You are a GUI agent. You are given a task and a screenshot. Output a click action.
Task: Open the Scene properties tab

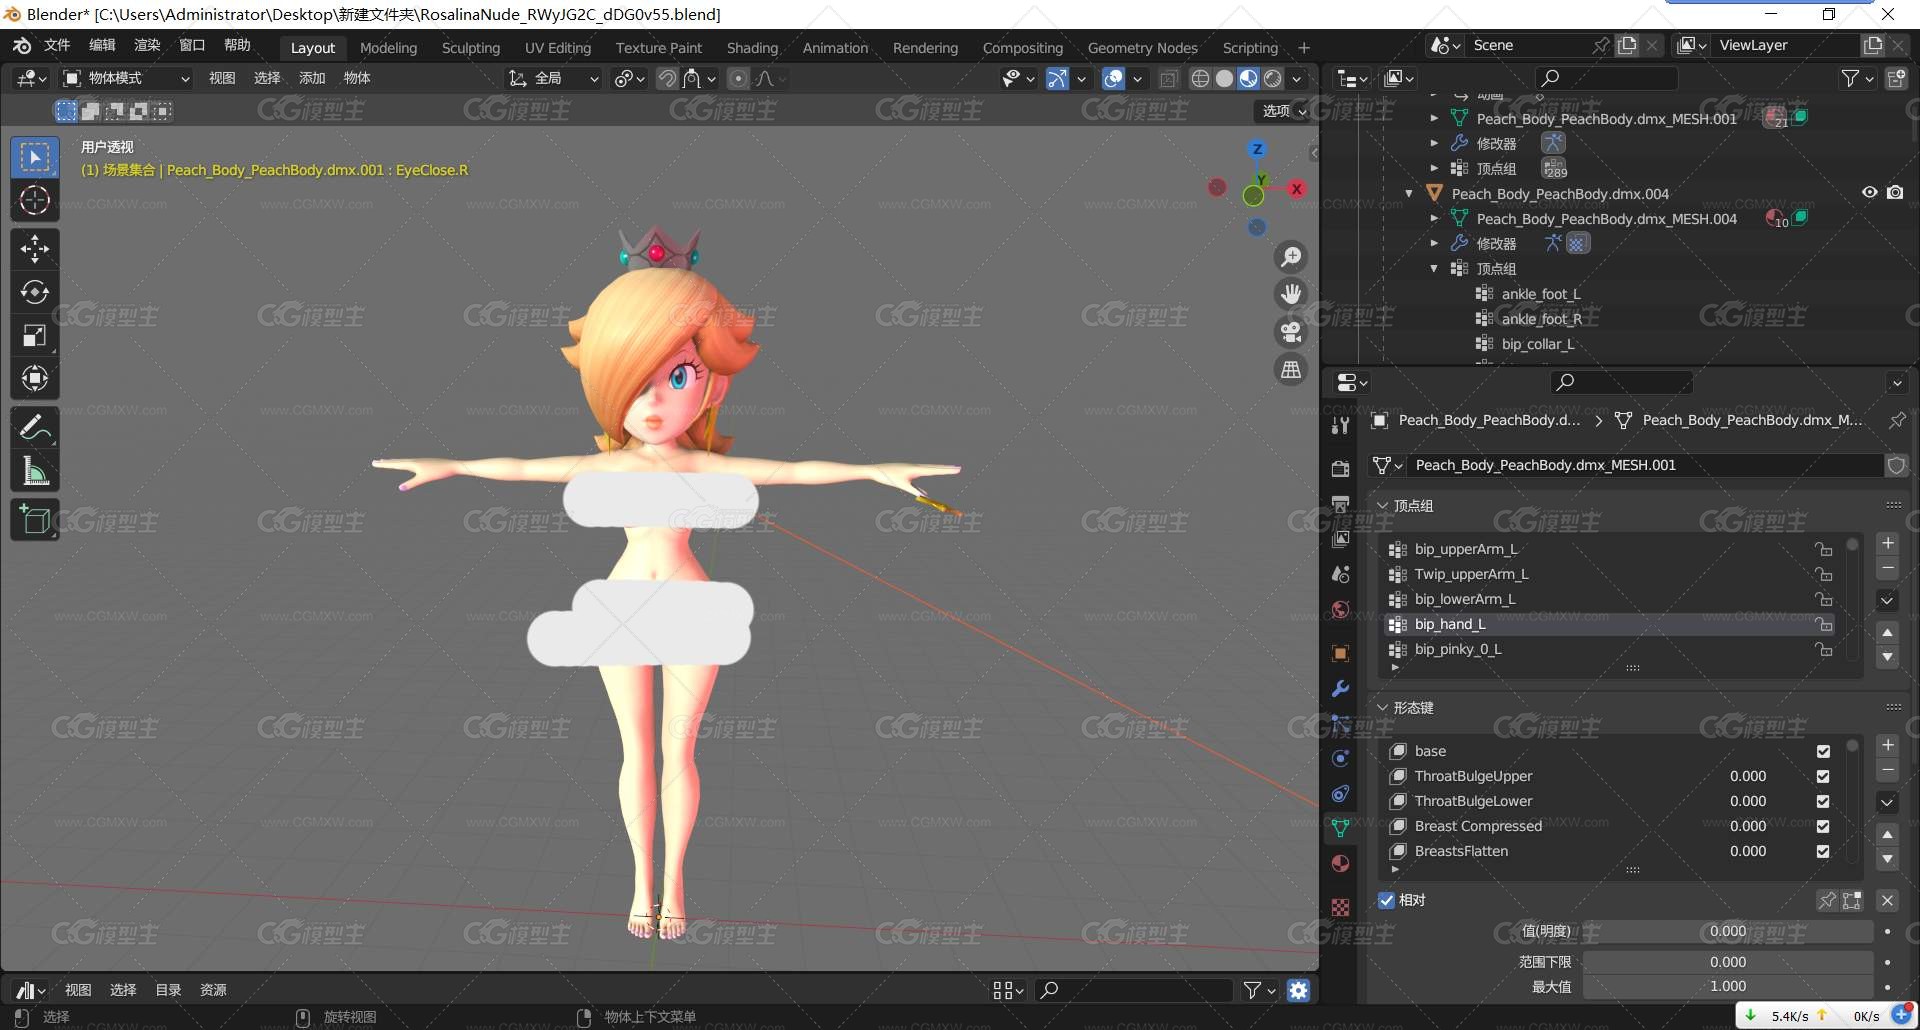pyautogui.click(x=1341, y=574)
